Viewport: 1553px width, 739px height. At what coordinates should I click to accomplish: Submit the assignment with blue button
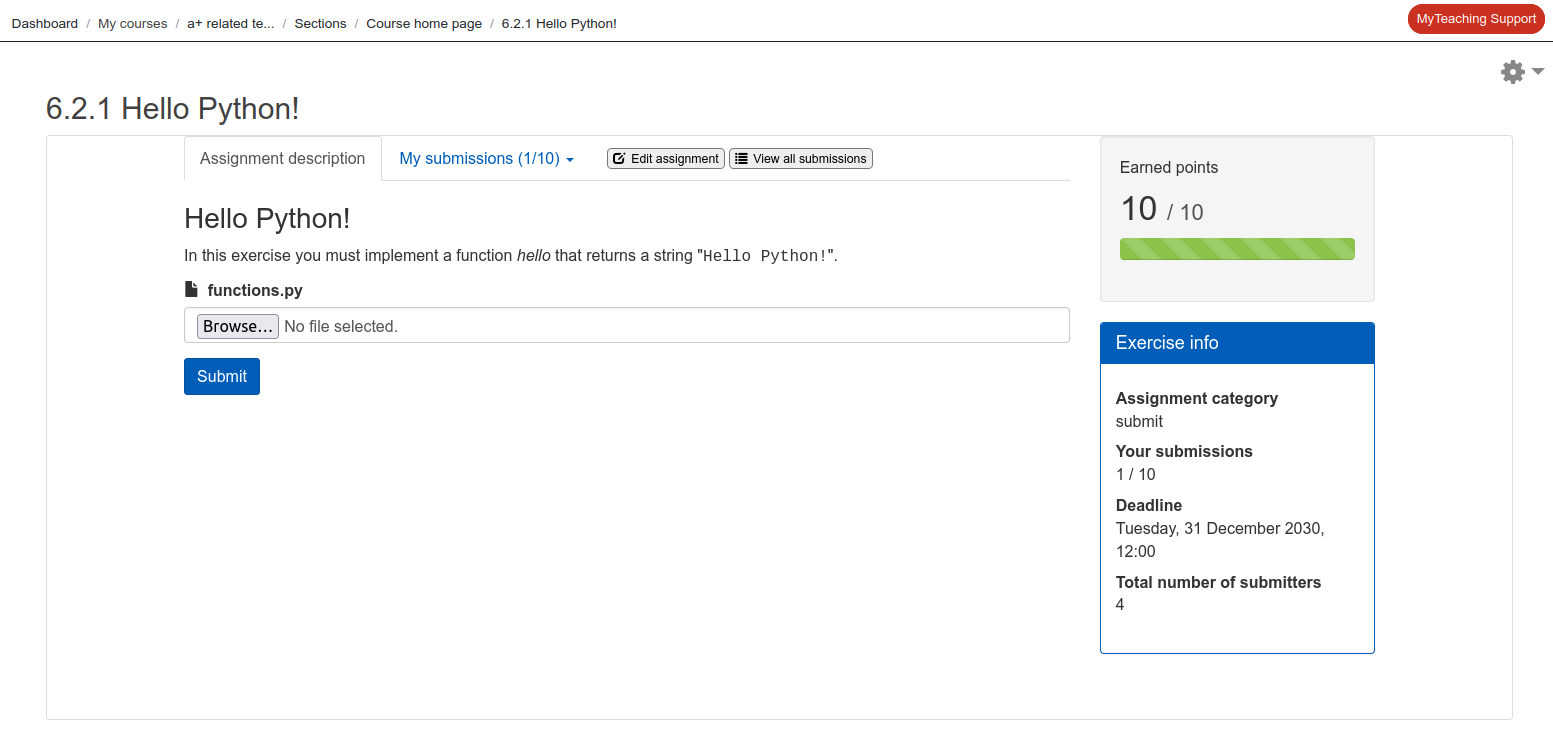tap(222, 376)
